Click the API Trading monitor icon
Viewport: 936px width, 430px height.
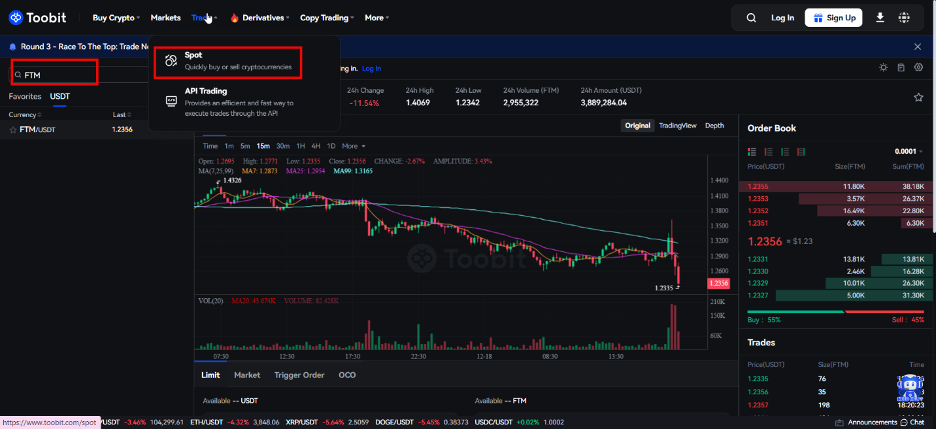pyautogui.click(x=171, y=101)
